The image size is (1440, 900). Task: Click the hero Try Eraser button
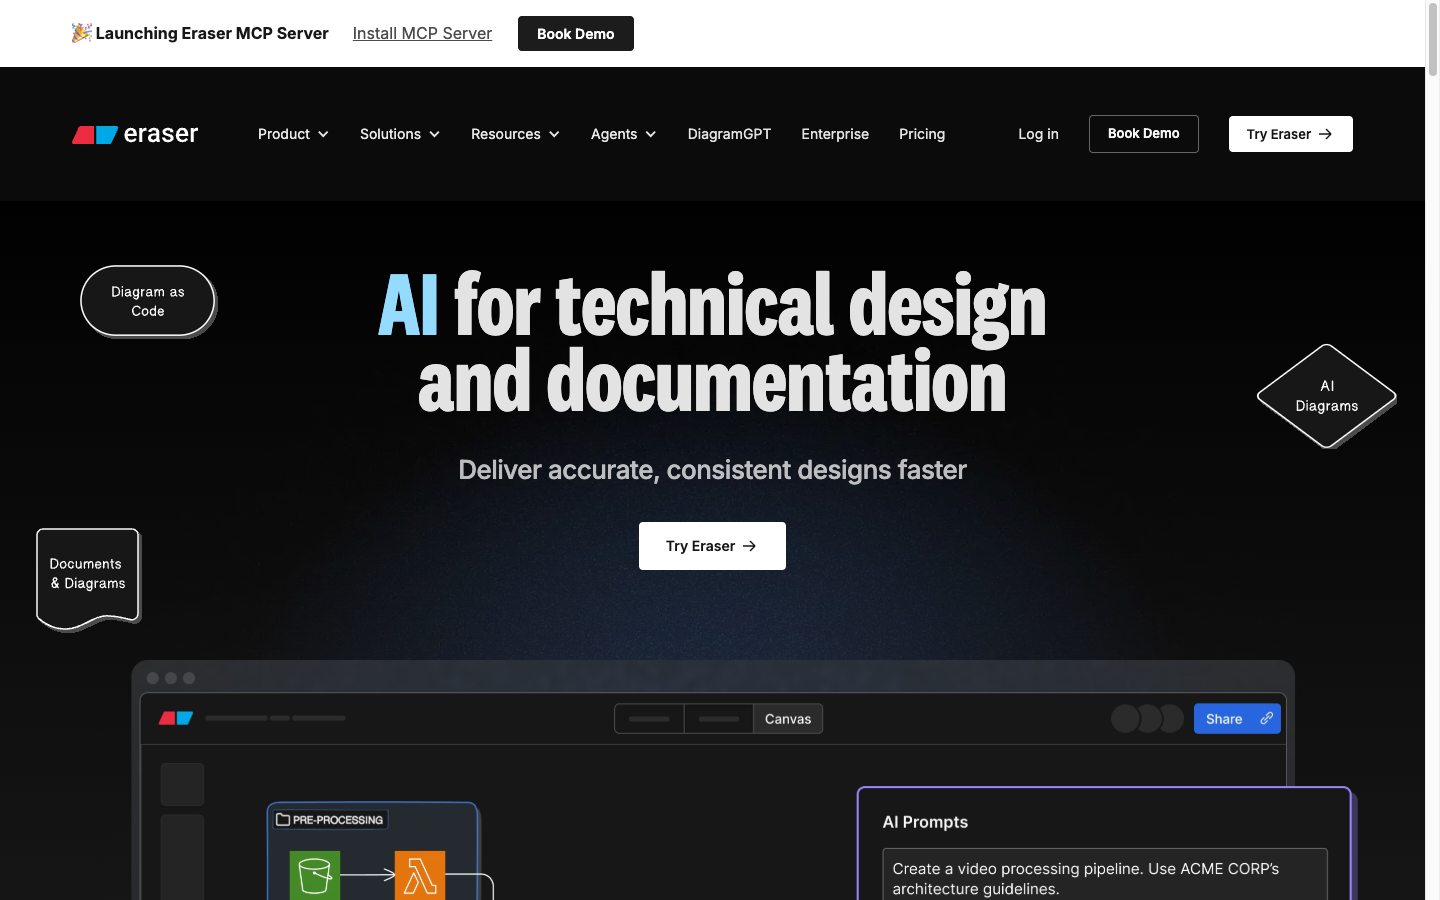coord(712,546)
